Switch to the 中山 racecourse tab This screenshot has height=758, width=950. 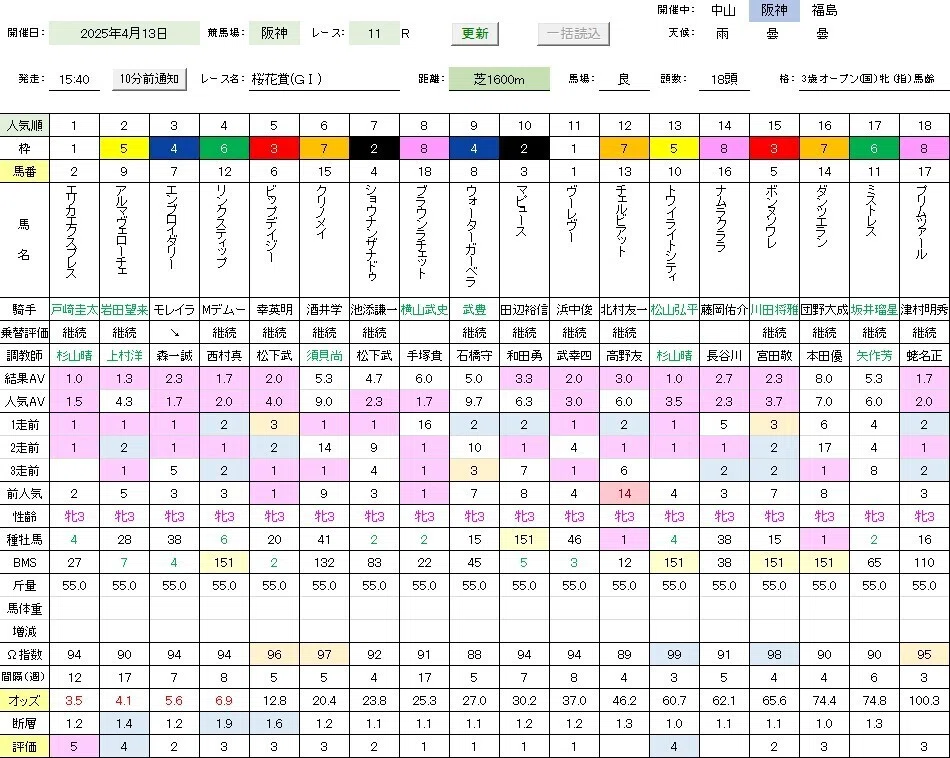[x=723, y=10]
